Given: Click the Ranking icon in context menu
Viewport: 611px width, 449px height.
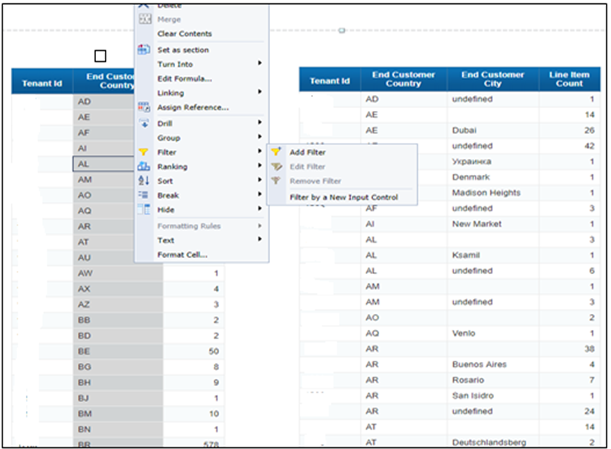Looking at the screenshot, I should click(143, 166).
